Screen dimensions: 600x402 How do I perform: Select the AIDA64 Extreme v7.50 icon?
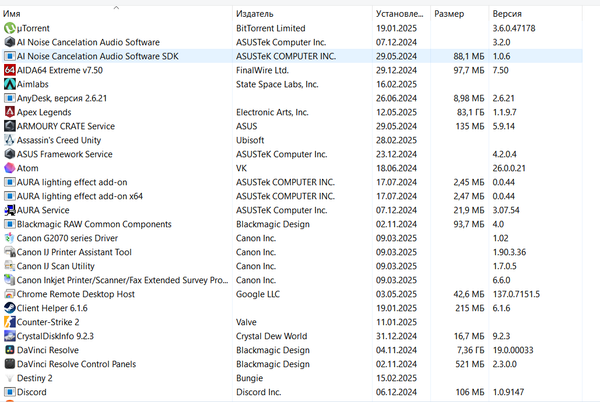coord(10,70)
